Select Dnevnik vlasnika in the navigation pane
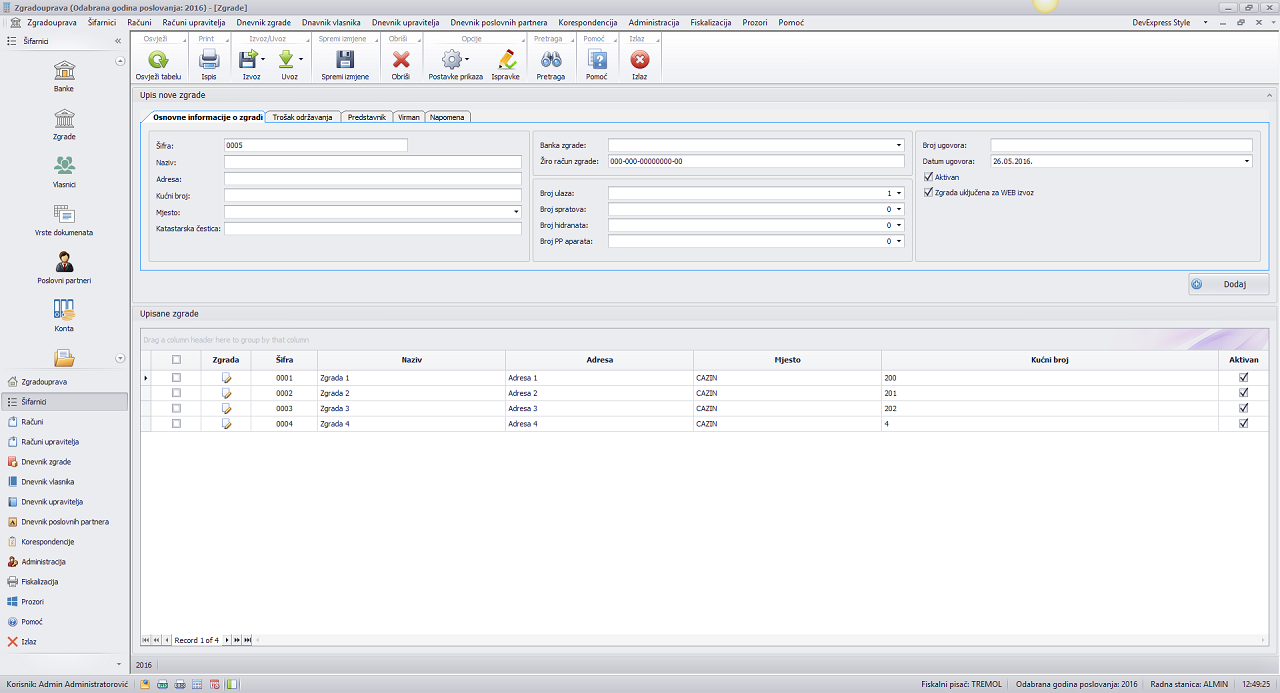The width and height of the screenshot is (1280, 693). click(x=48, y=482)
